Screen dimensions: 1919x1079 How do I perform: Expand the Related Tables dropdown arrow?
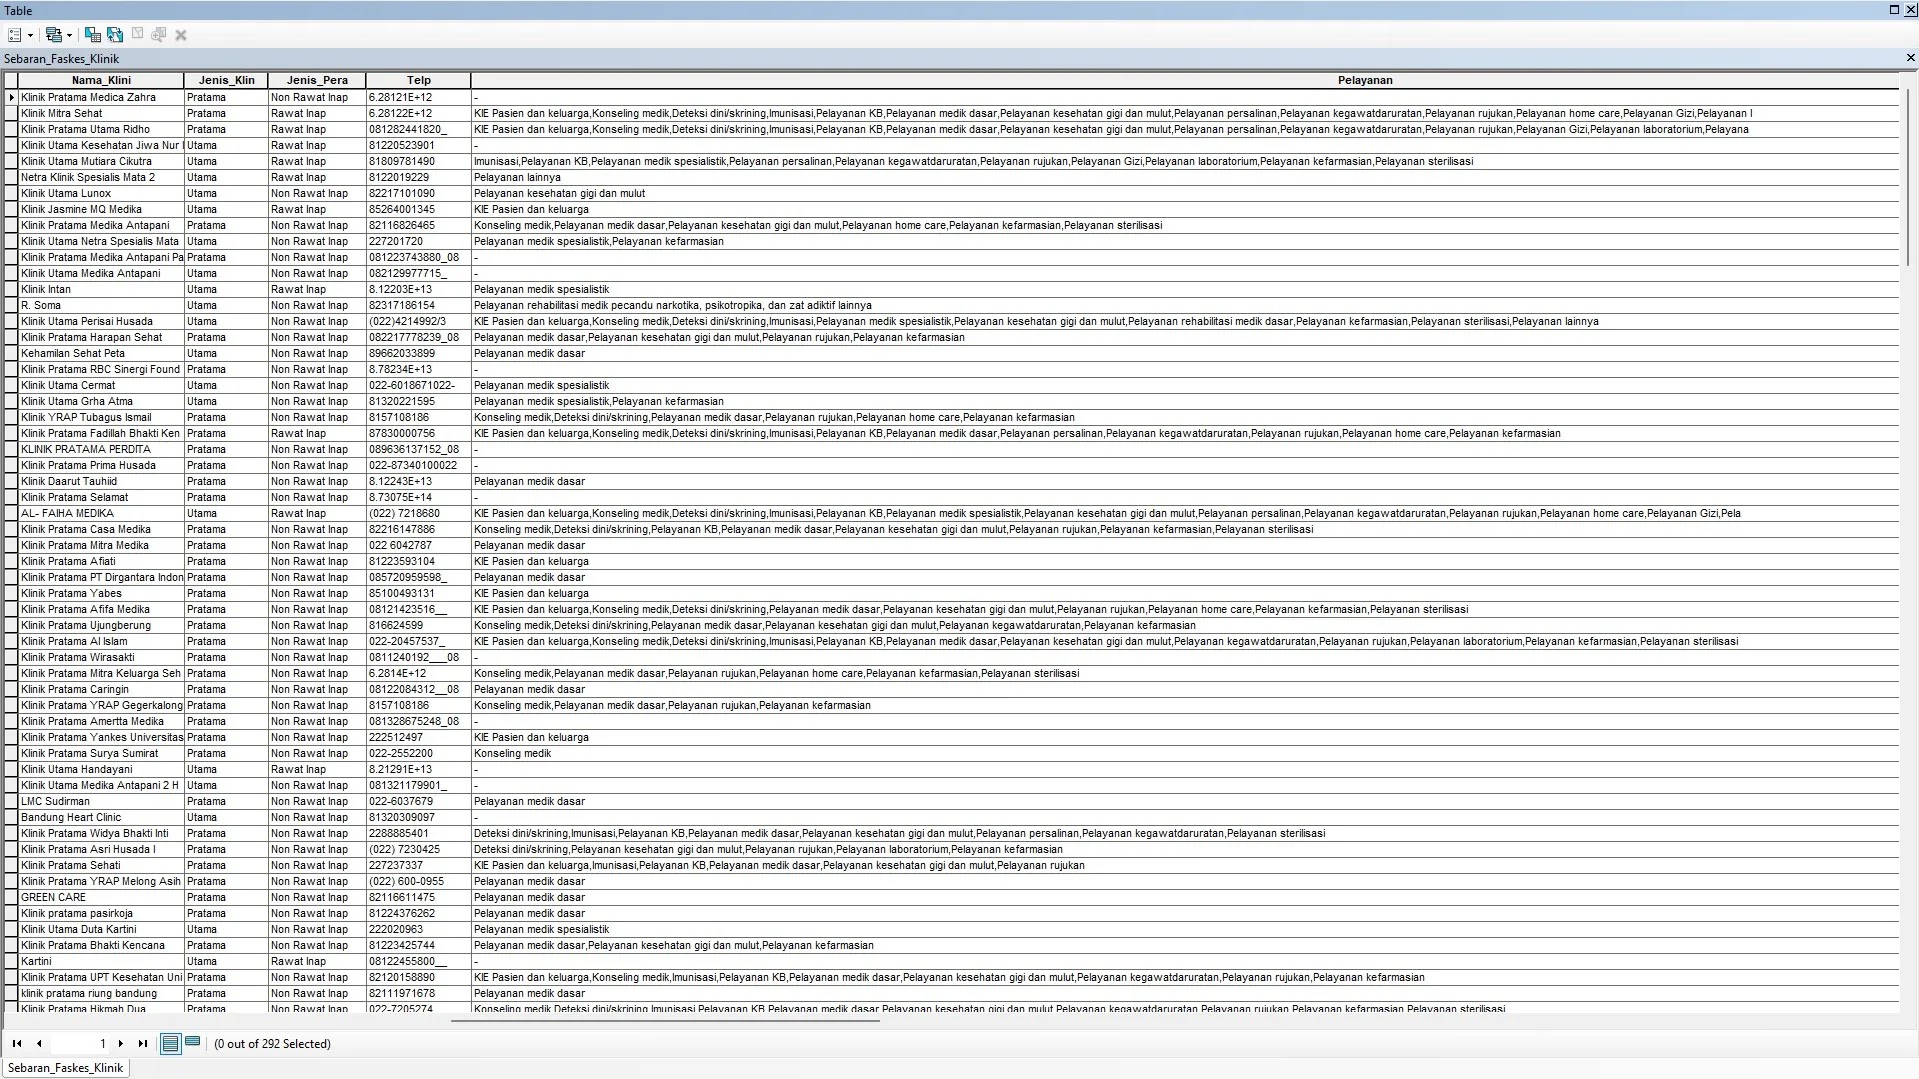[69, 35]
